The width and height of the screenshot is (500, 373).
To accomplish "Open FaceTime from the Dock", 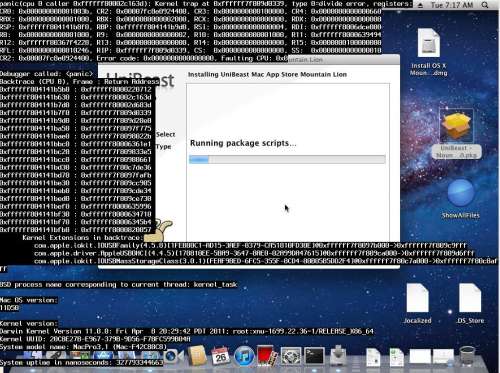I will tap(174, 357).
